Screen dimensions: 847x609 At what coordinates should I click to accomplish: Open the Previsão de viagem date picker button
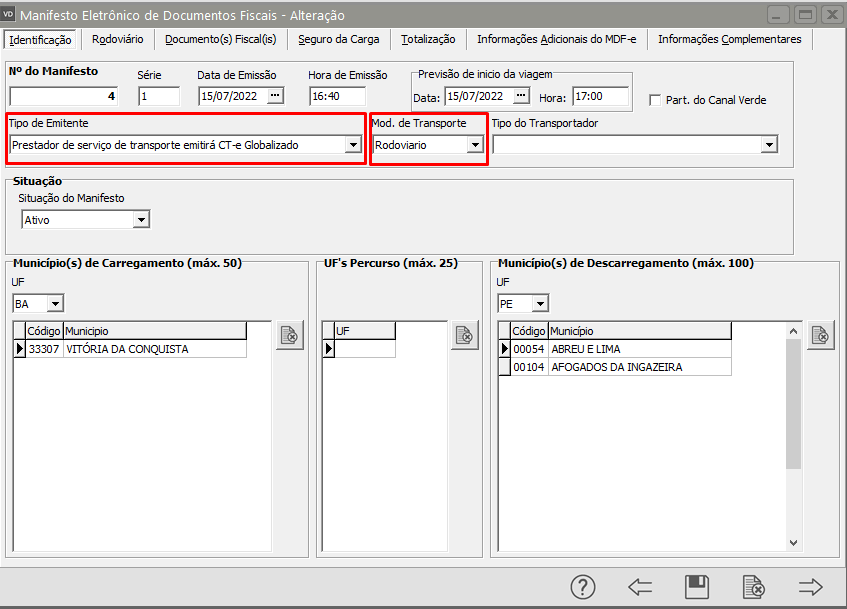521,96
